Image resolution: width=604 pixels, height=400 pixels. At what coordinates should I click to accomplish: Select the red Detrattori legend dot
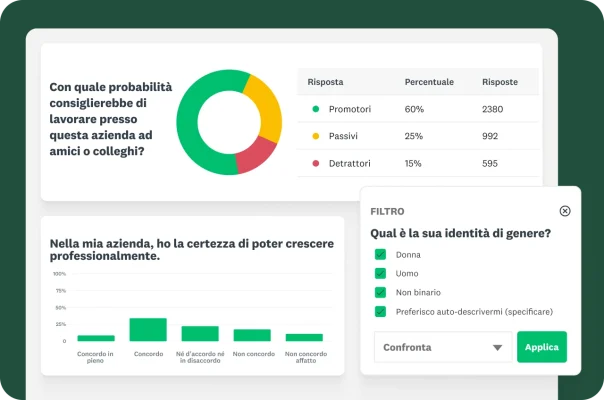(x=315, y=163)
